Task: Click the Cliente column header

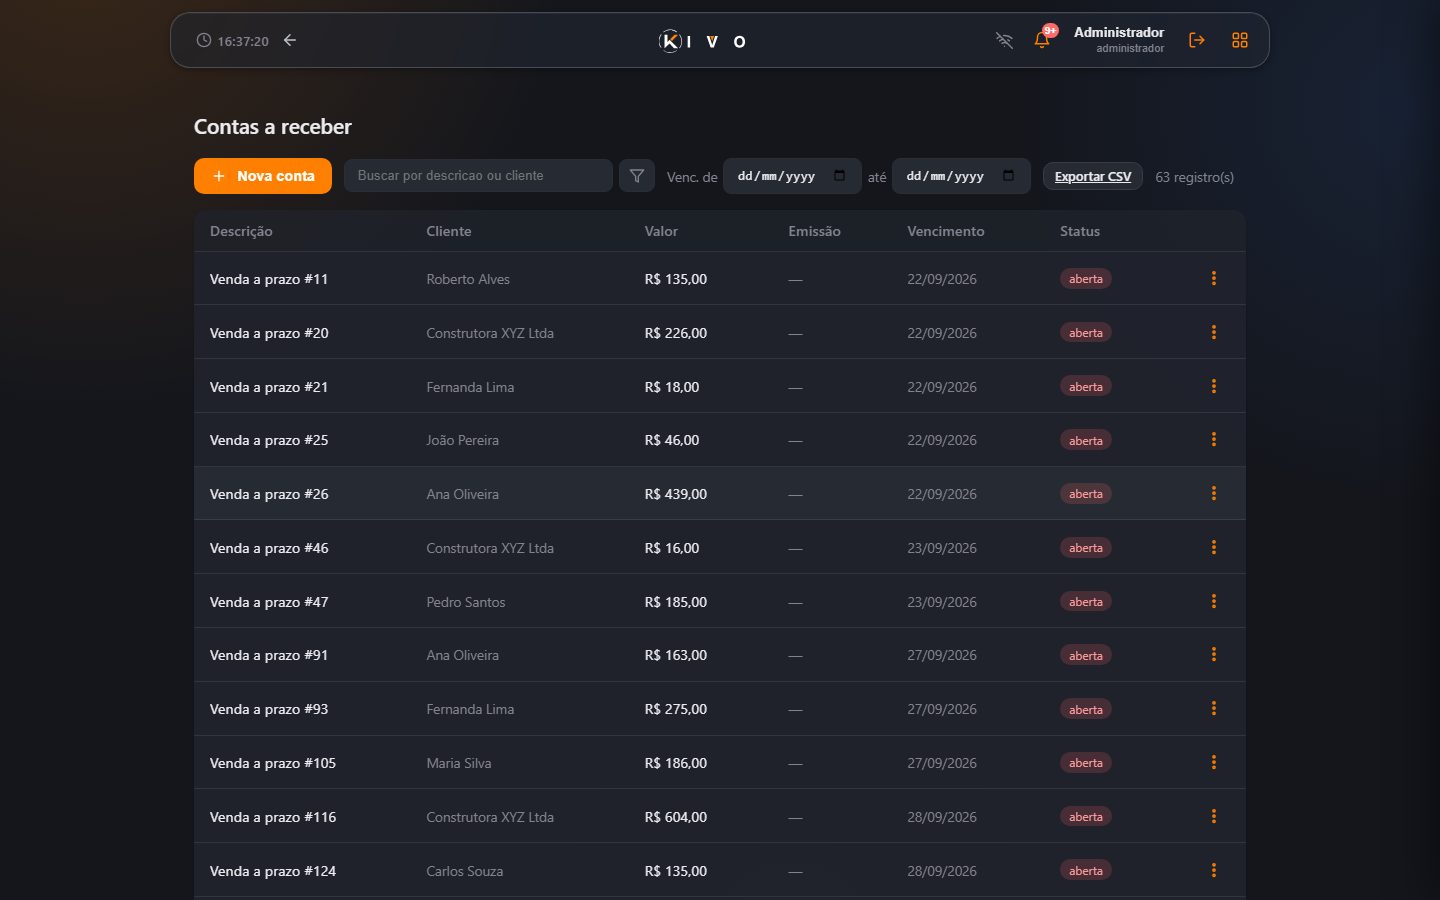Action: point(449,231)
